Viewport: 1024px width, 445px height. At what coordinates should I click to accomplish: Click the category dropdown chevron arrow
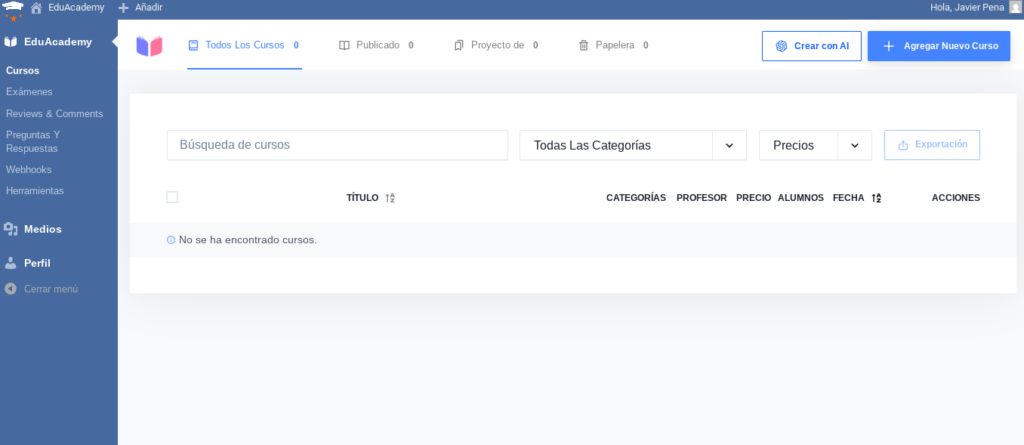(729, 145)
